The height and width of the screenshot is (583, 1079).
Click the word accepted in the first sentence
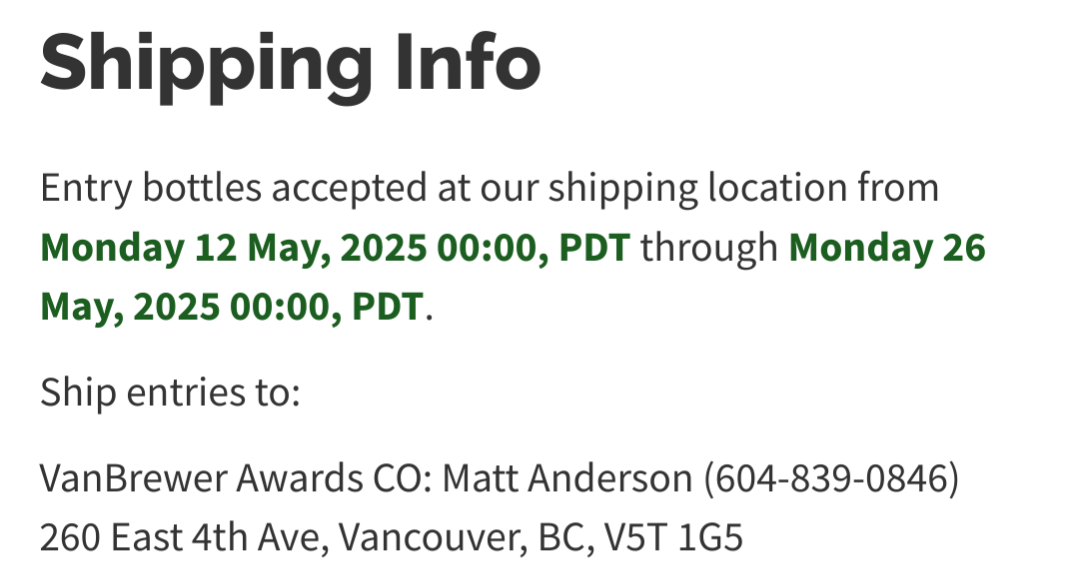(x=349, y=188)
